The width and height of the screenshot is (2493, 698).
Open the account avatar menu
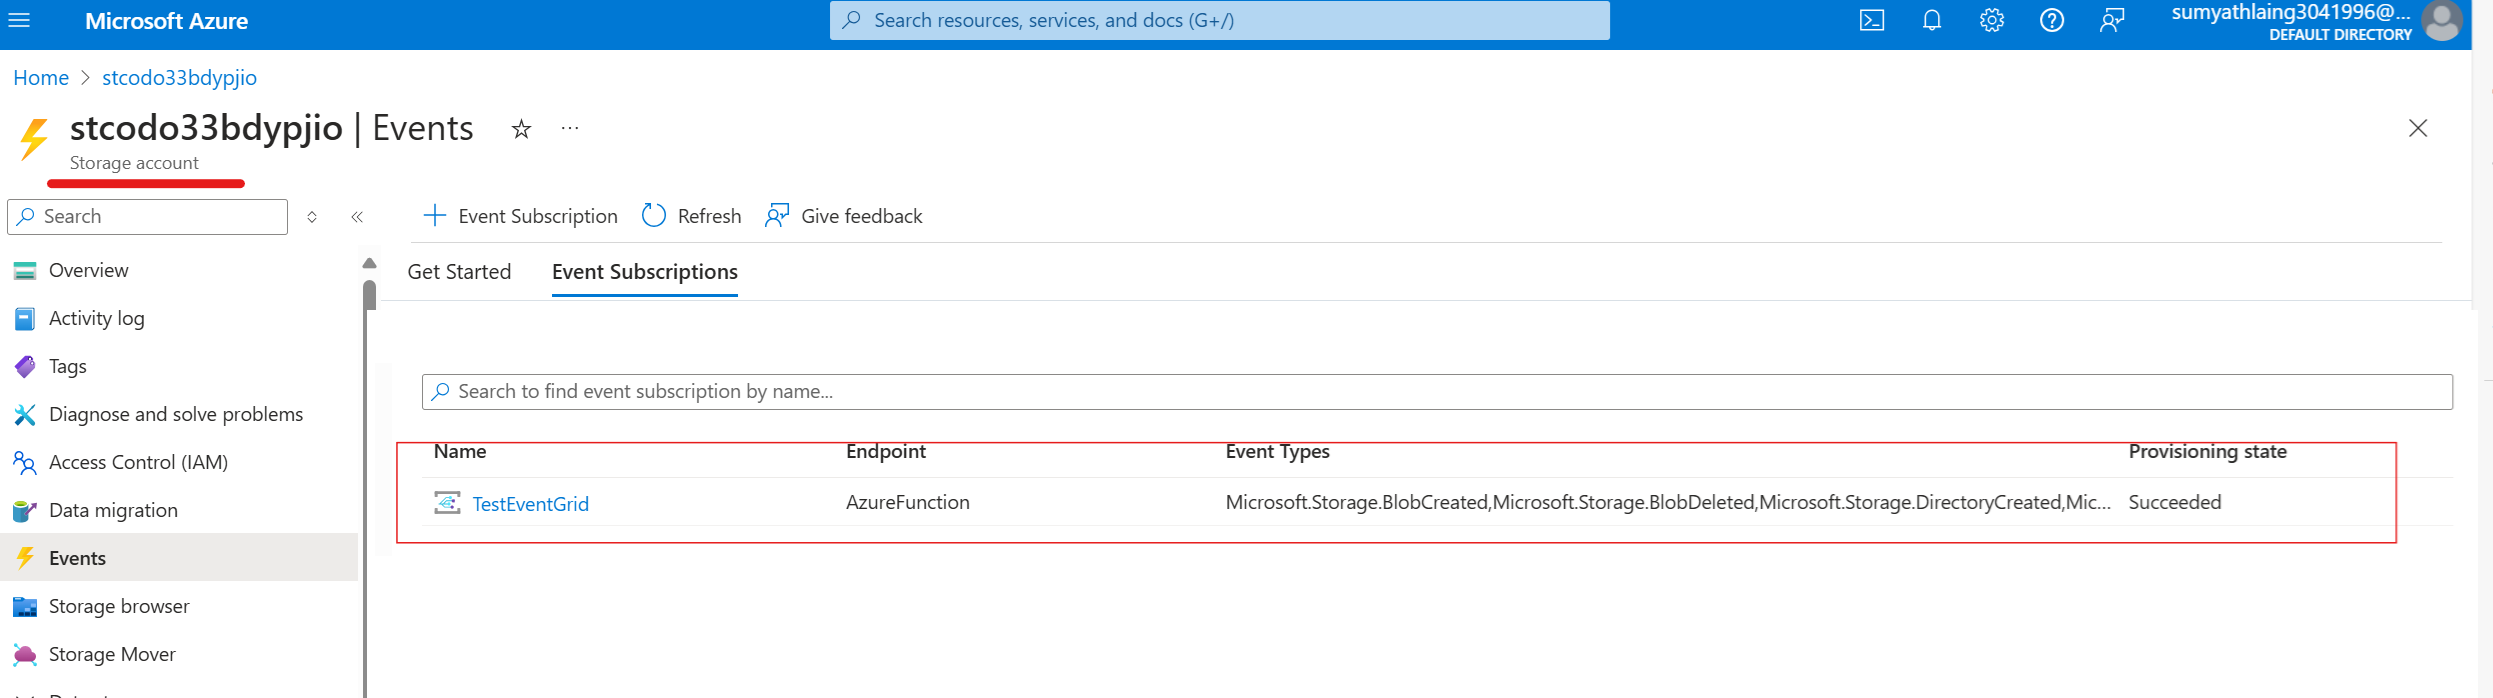(x=2442, y=21)
